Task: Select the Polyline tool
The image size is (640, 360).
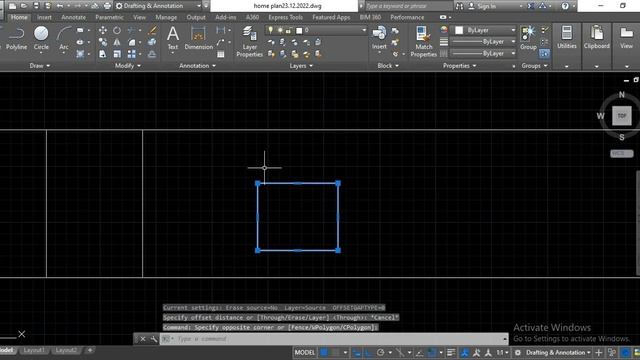Action: [17, 39]
